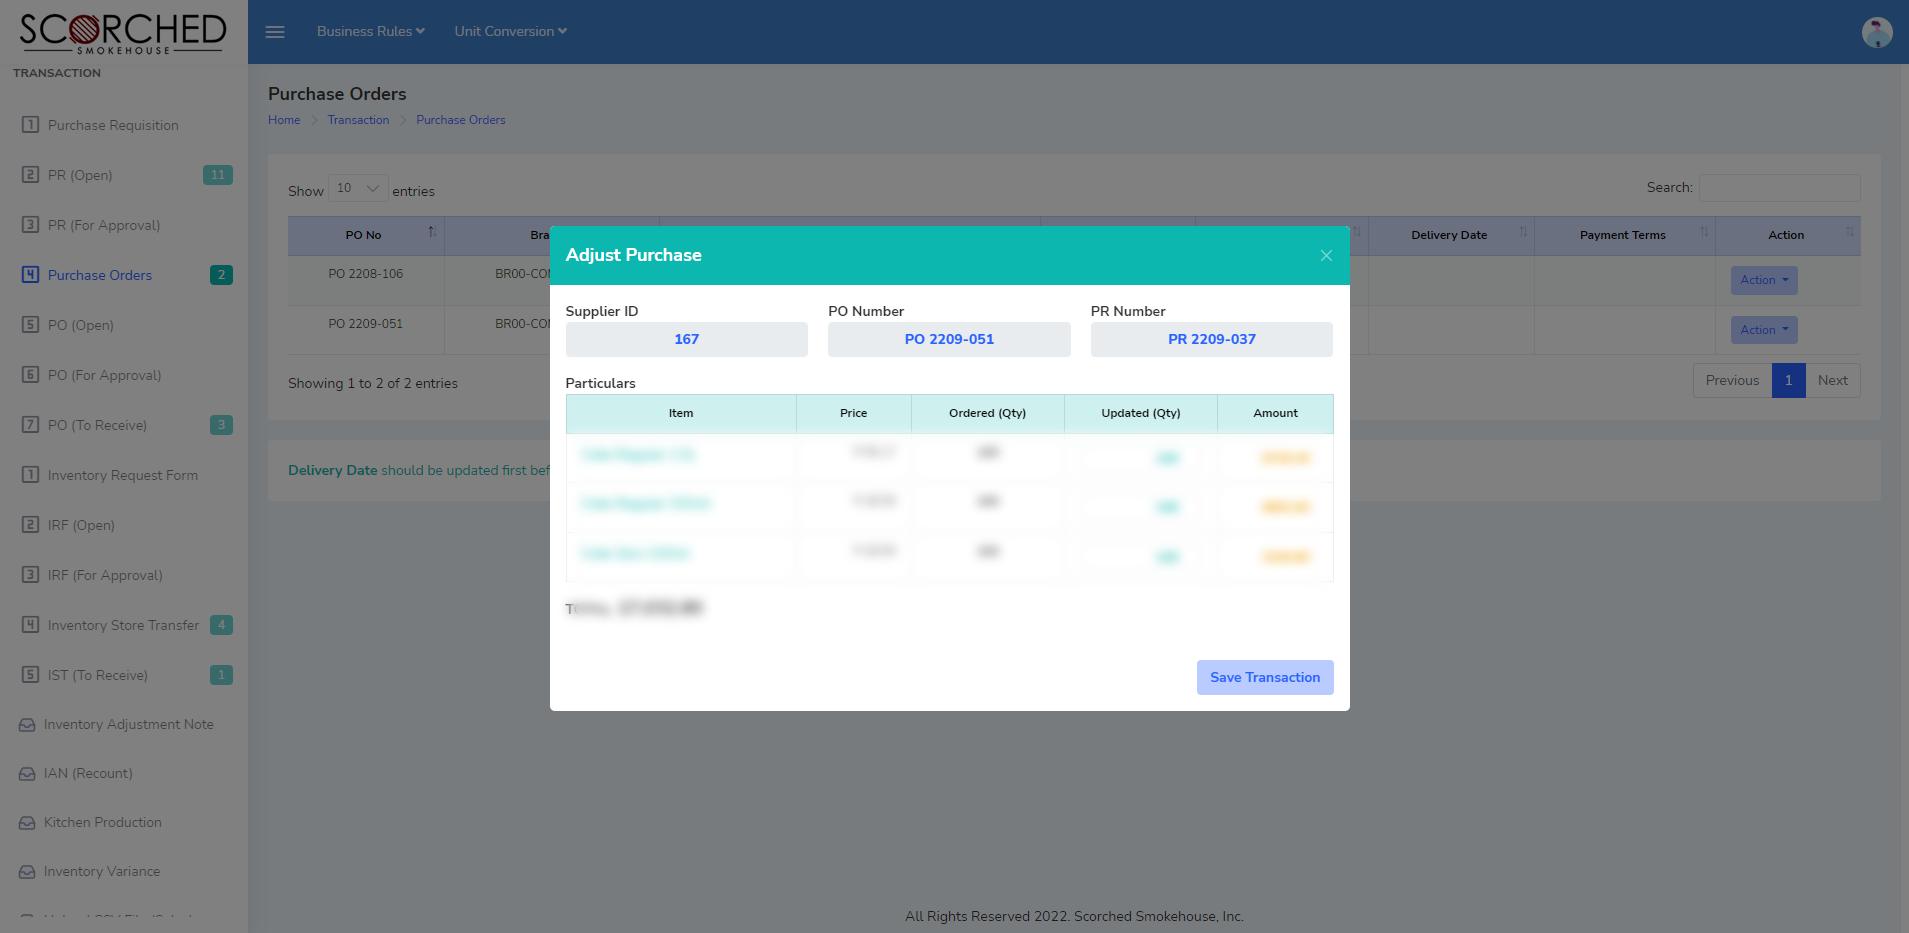Screen dimensions: 1909x933
Task: Click the PR (Open) badge 11
Action: point(218,175)
